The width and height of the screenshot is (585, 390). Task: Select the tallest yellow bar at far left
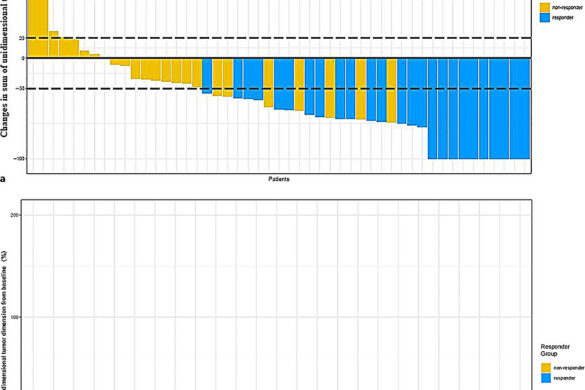pos(38,28)
